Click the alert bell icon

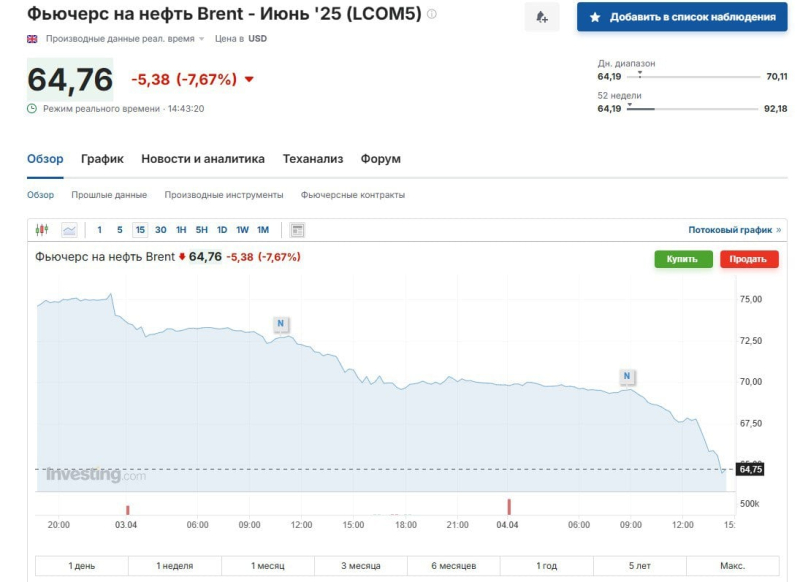[542, 17]
